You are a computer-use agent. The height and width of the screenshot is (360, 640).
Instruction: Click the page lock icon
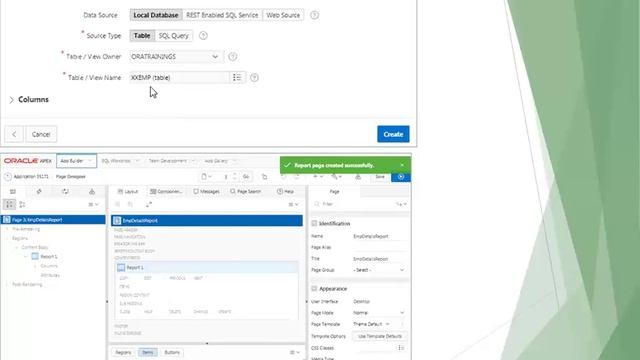click(264, 177)
